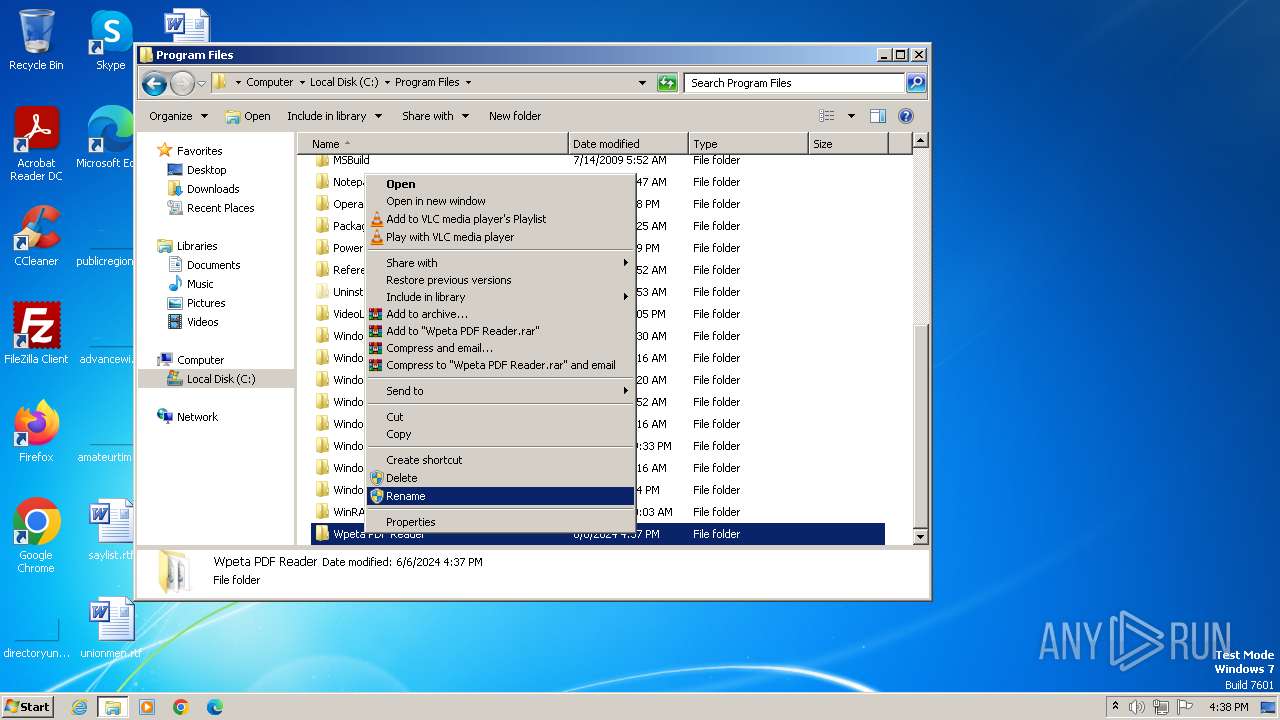Viewport: 1280px width, 720px height.
Task: Select Properties in the context menu
Action: pos(500,522)
